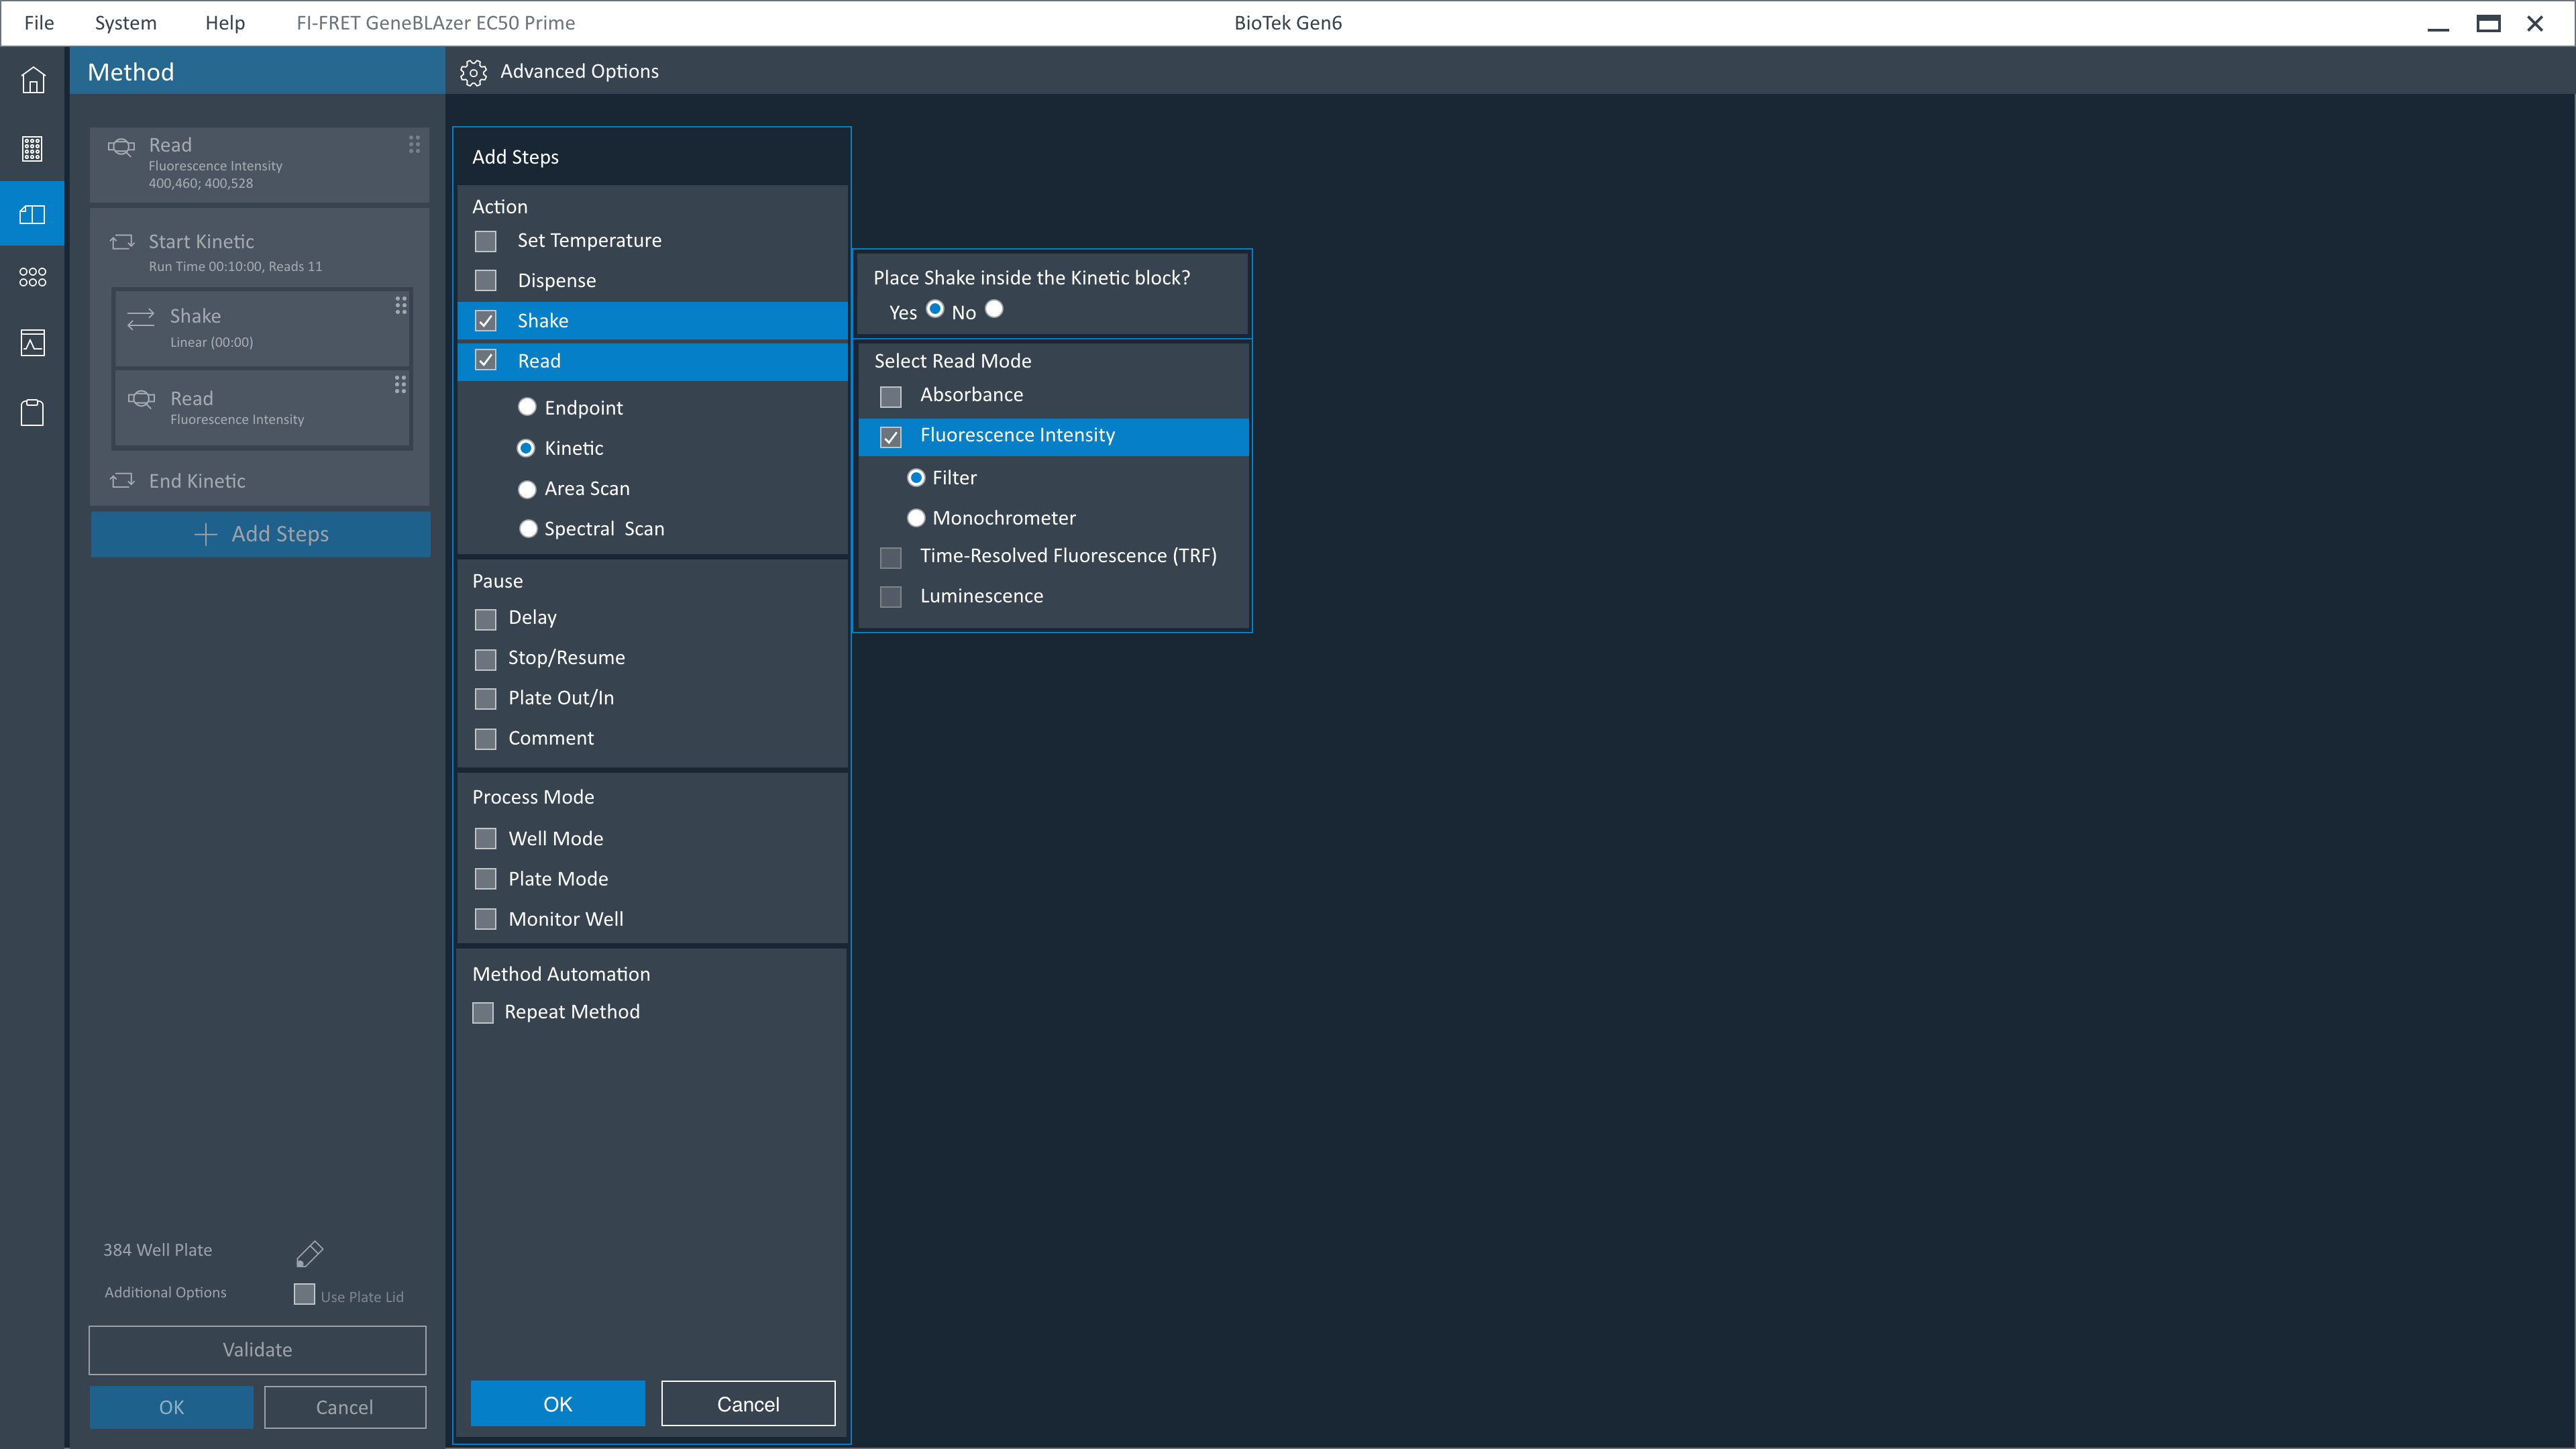
Task: Open the Help menu
Action: coord(225,23)
